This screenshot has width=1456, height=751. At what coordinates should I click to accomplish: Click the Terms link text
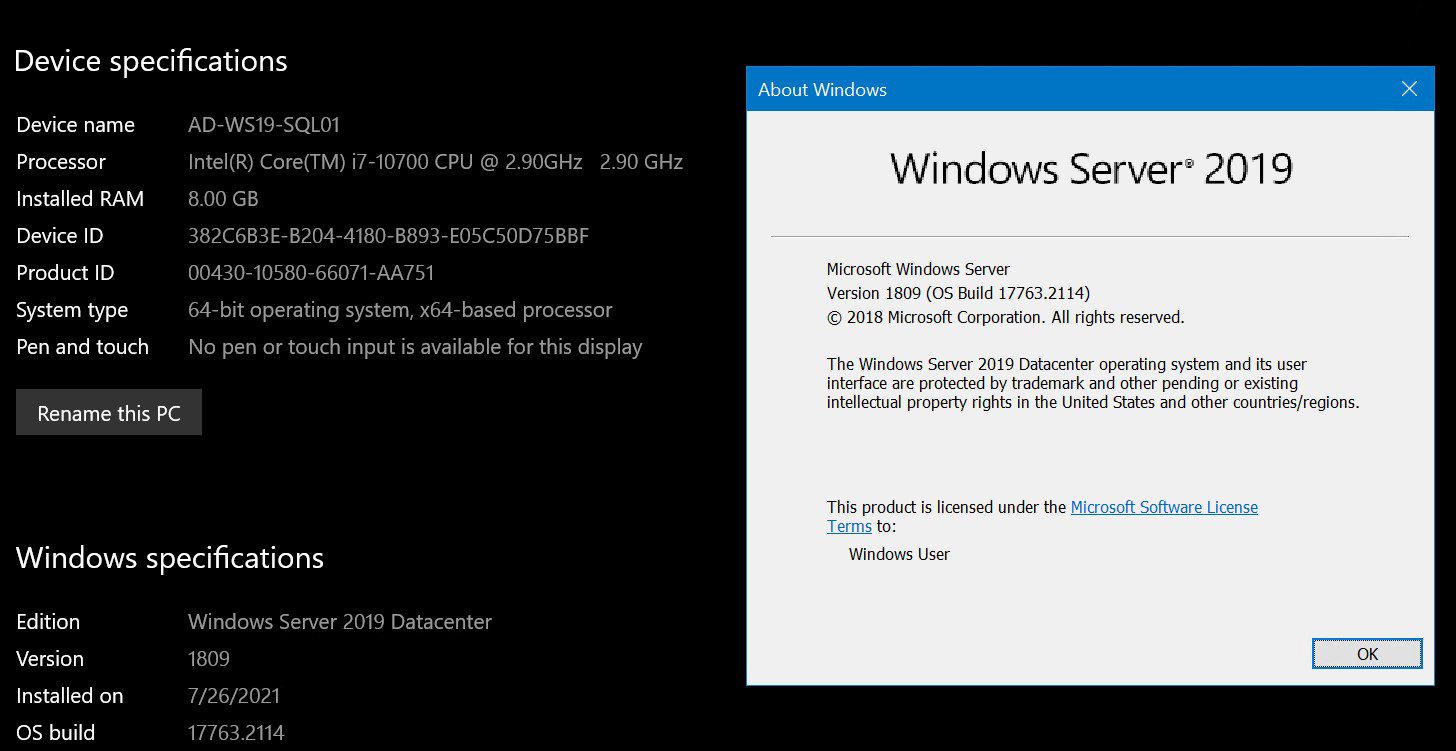pos(849,526)
